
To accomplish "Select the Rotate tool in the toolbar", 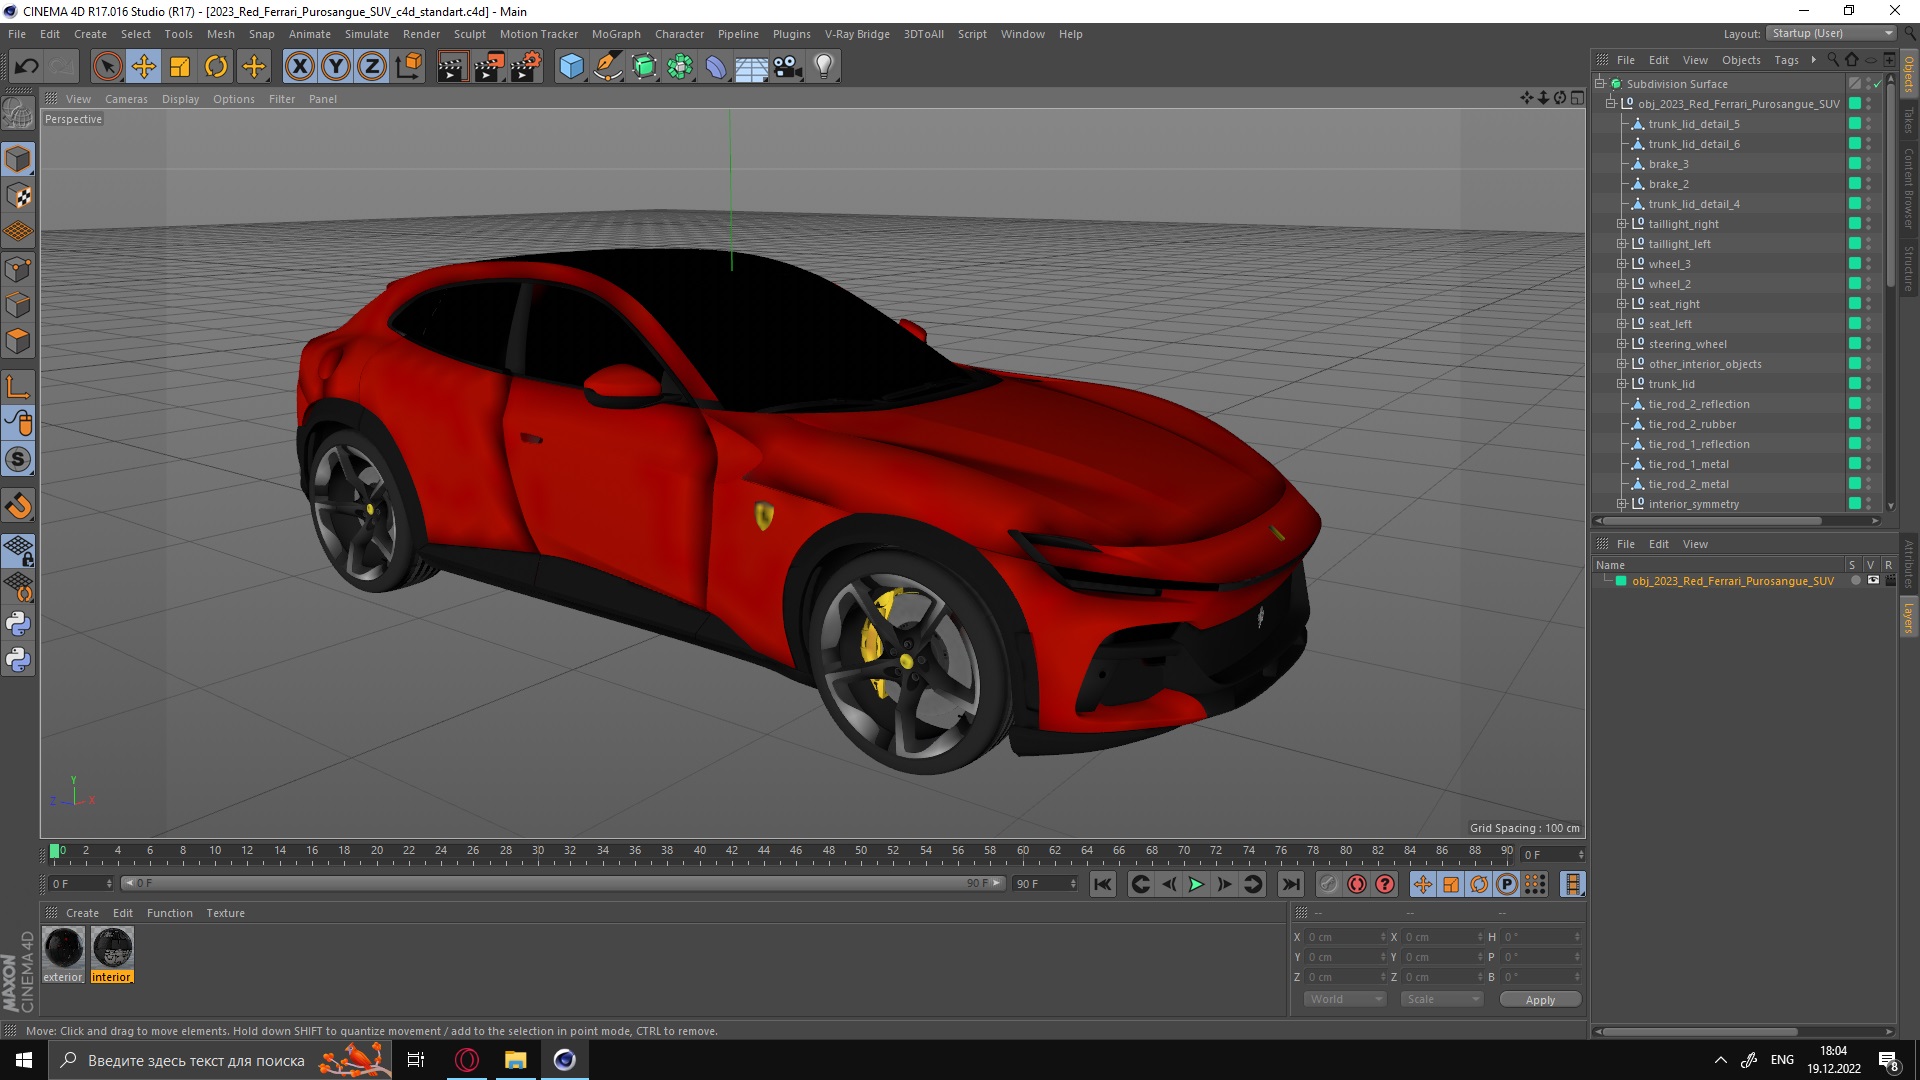I will [216, 67].
